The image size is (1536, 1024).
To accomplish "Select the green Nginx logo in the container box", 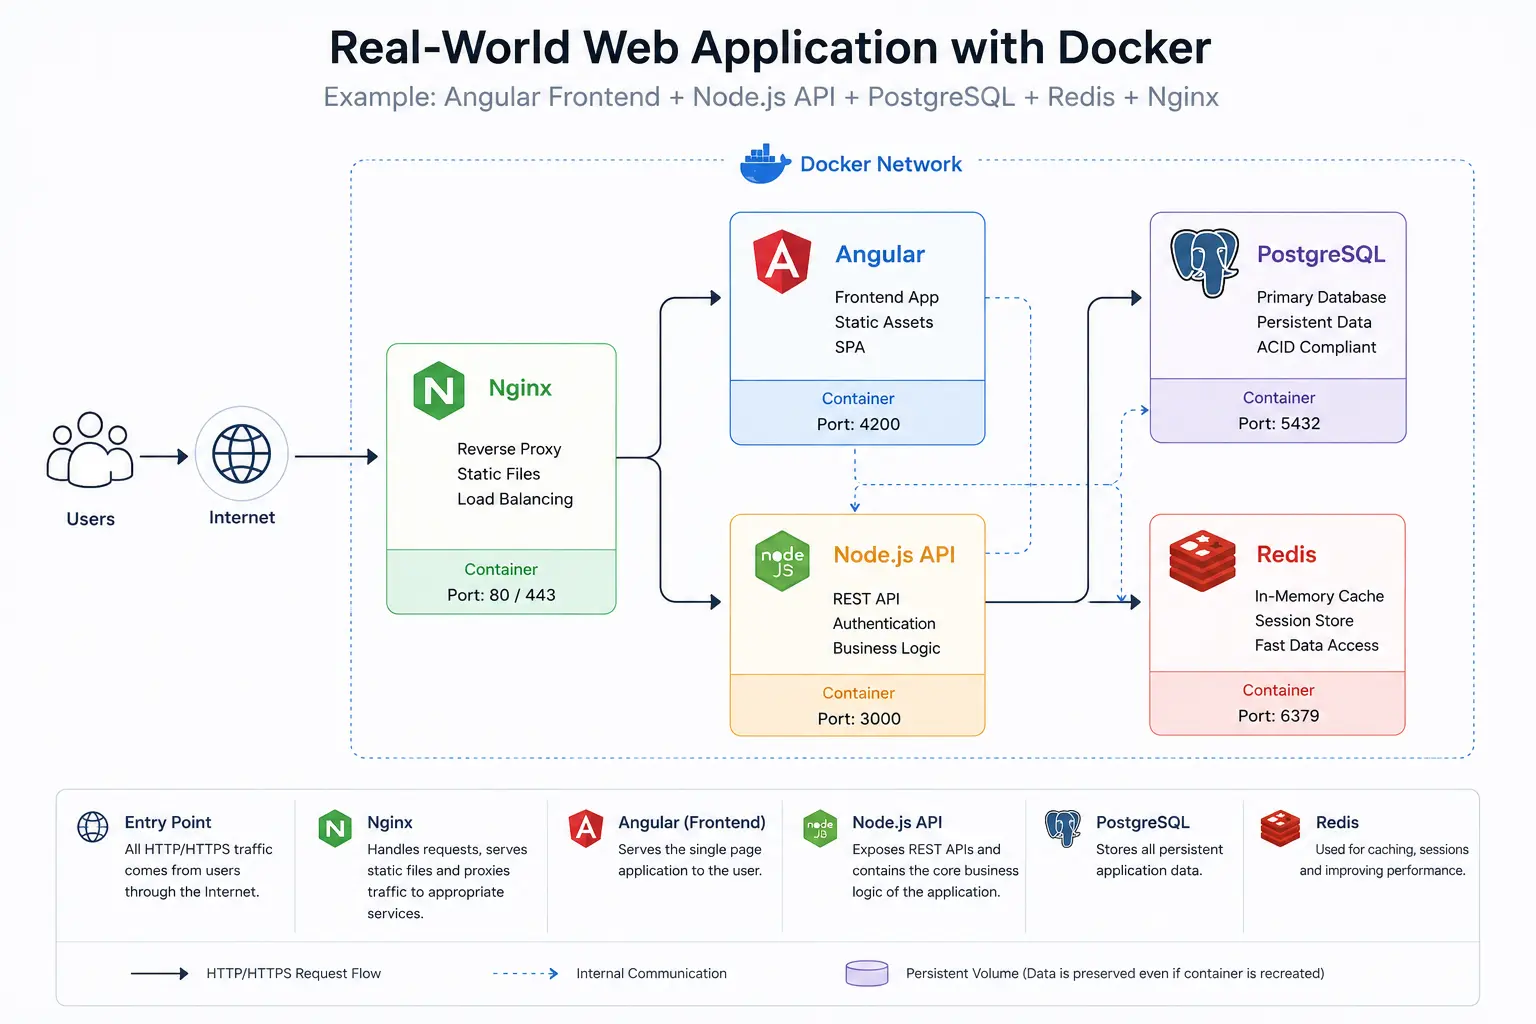I will point(439,390).
